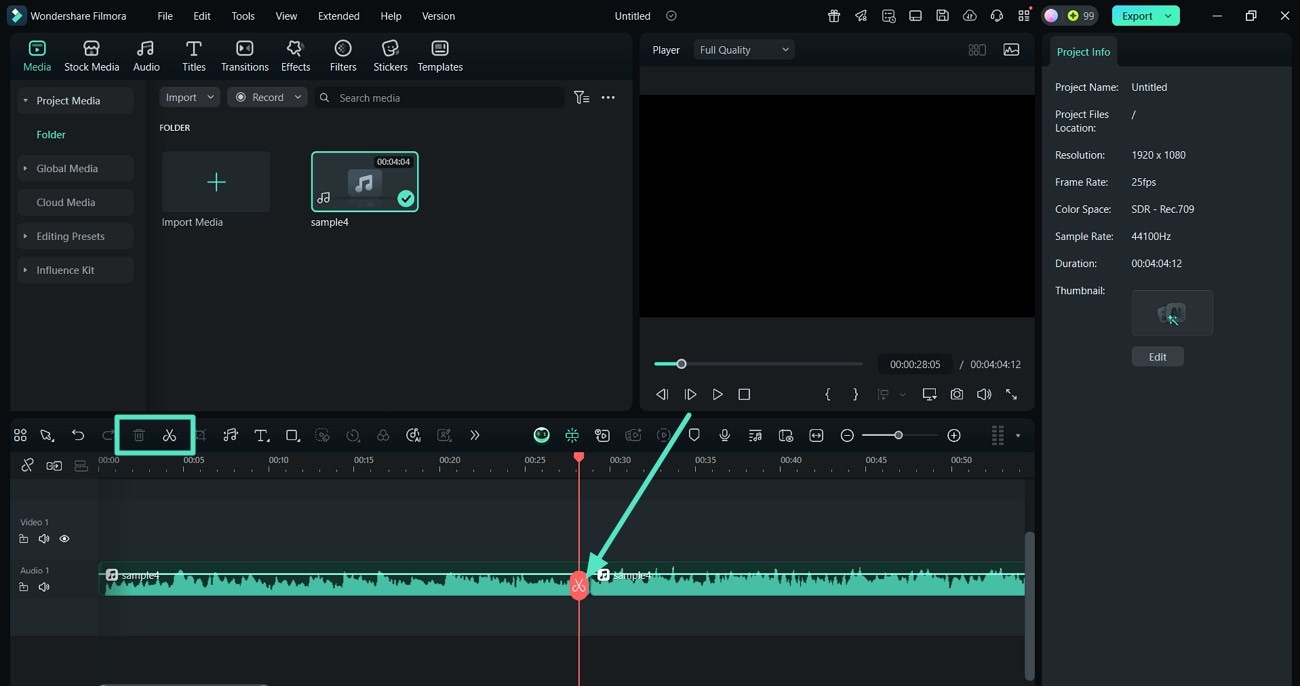The image size is (1300, 686).
Task: Click the AI audio tool icon
Action: 413,435
